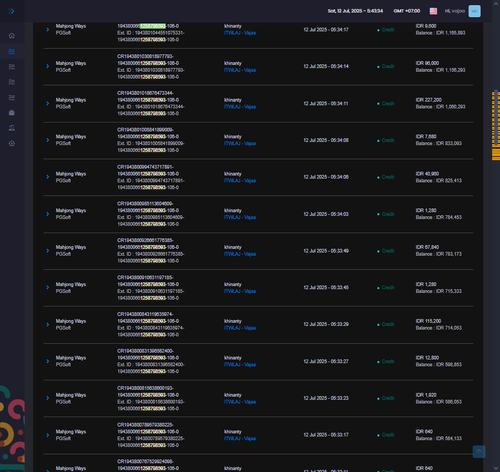The width and height of the screenshot is (500, 472).
Task: Select amount IDR 96,000
Action: point(427,63)
